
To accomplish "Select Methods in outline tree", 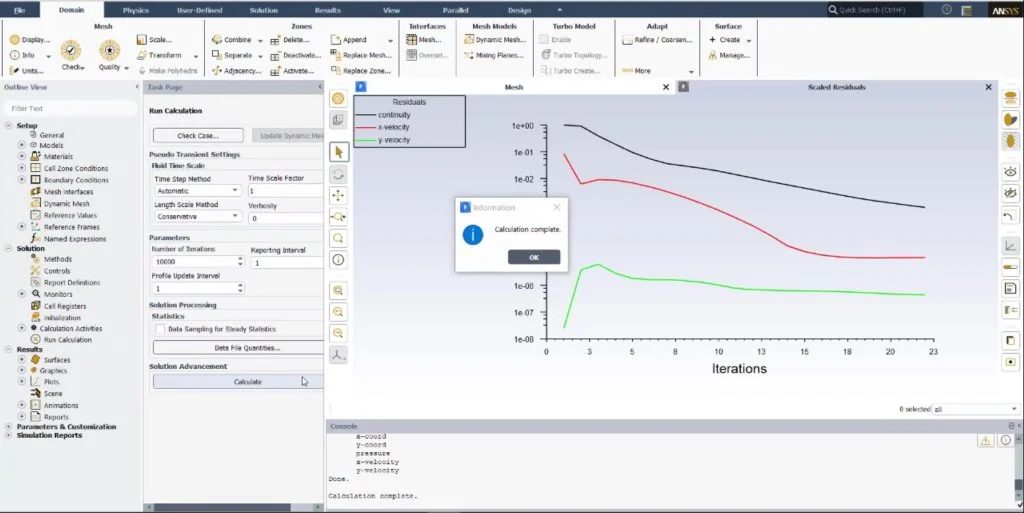I will 57,259.
